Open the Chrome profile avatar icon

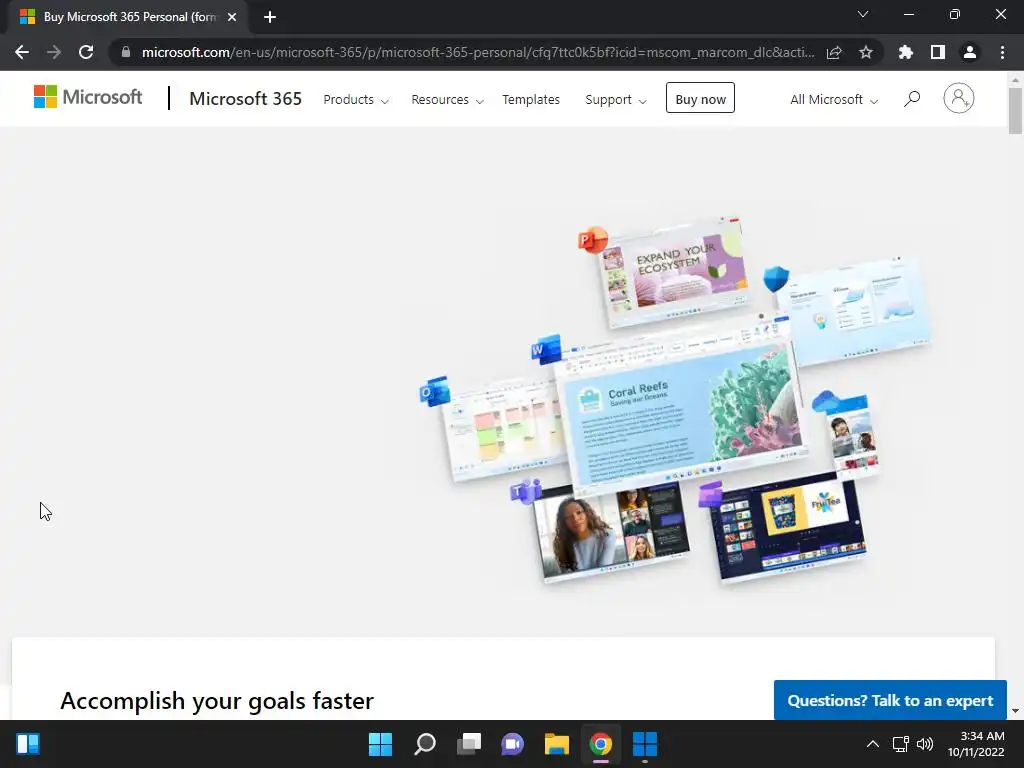click(970, 52)
